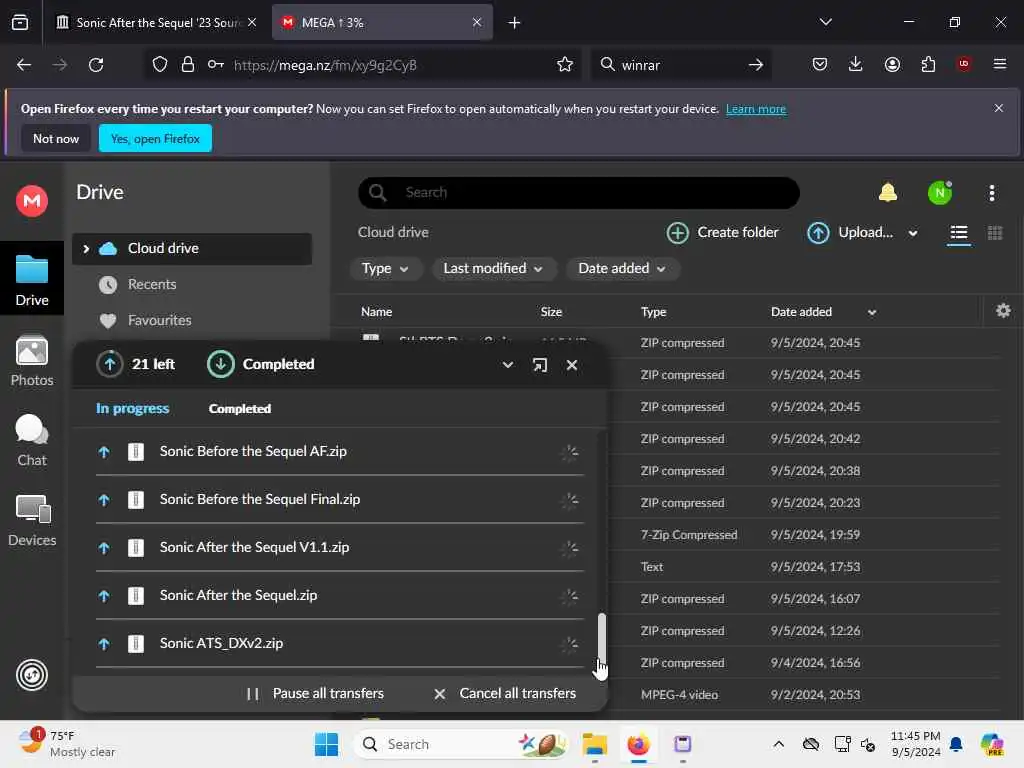Select Sonic Before the Sequel AF.zip transfer
Screen dimensions: 1024x768
340,452
